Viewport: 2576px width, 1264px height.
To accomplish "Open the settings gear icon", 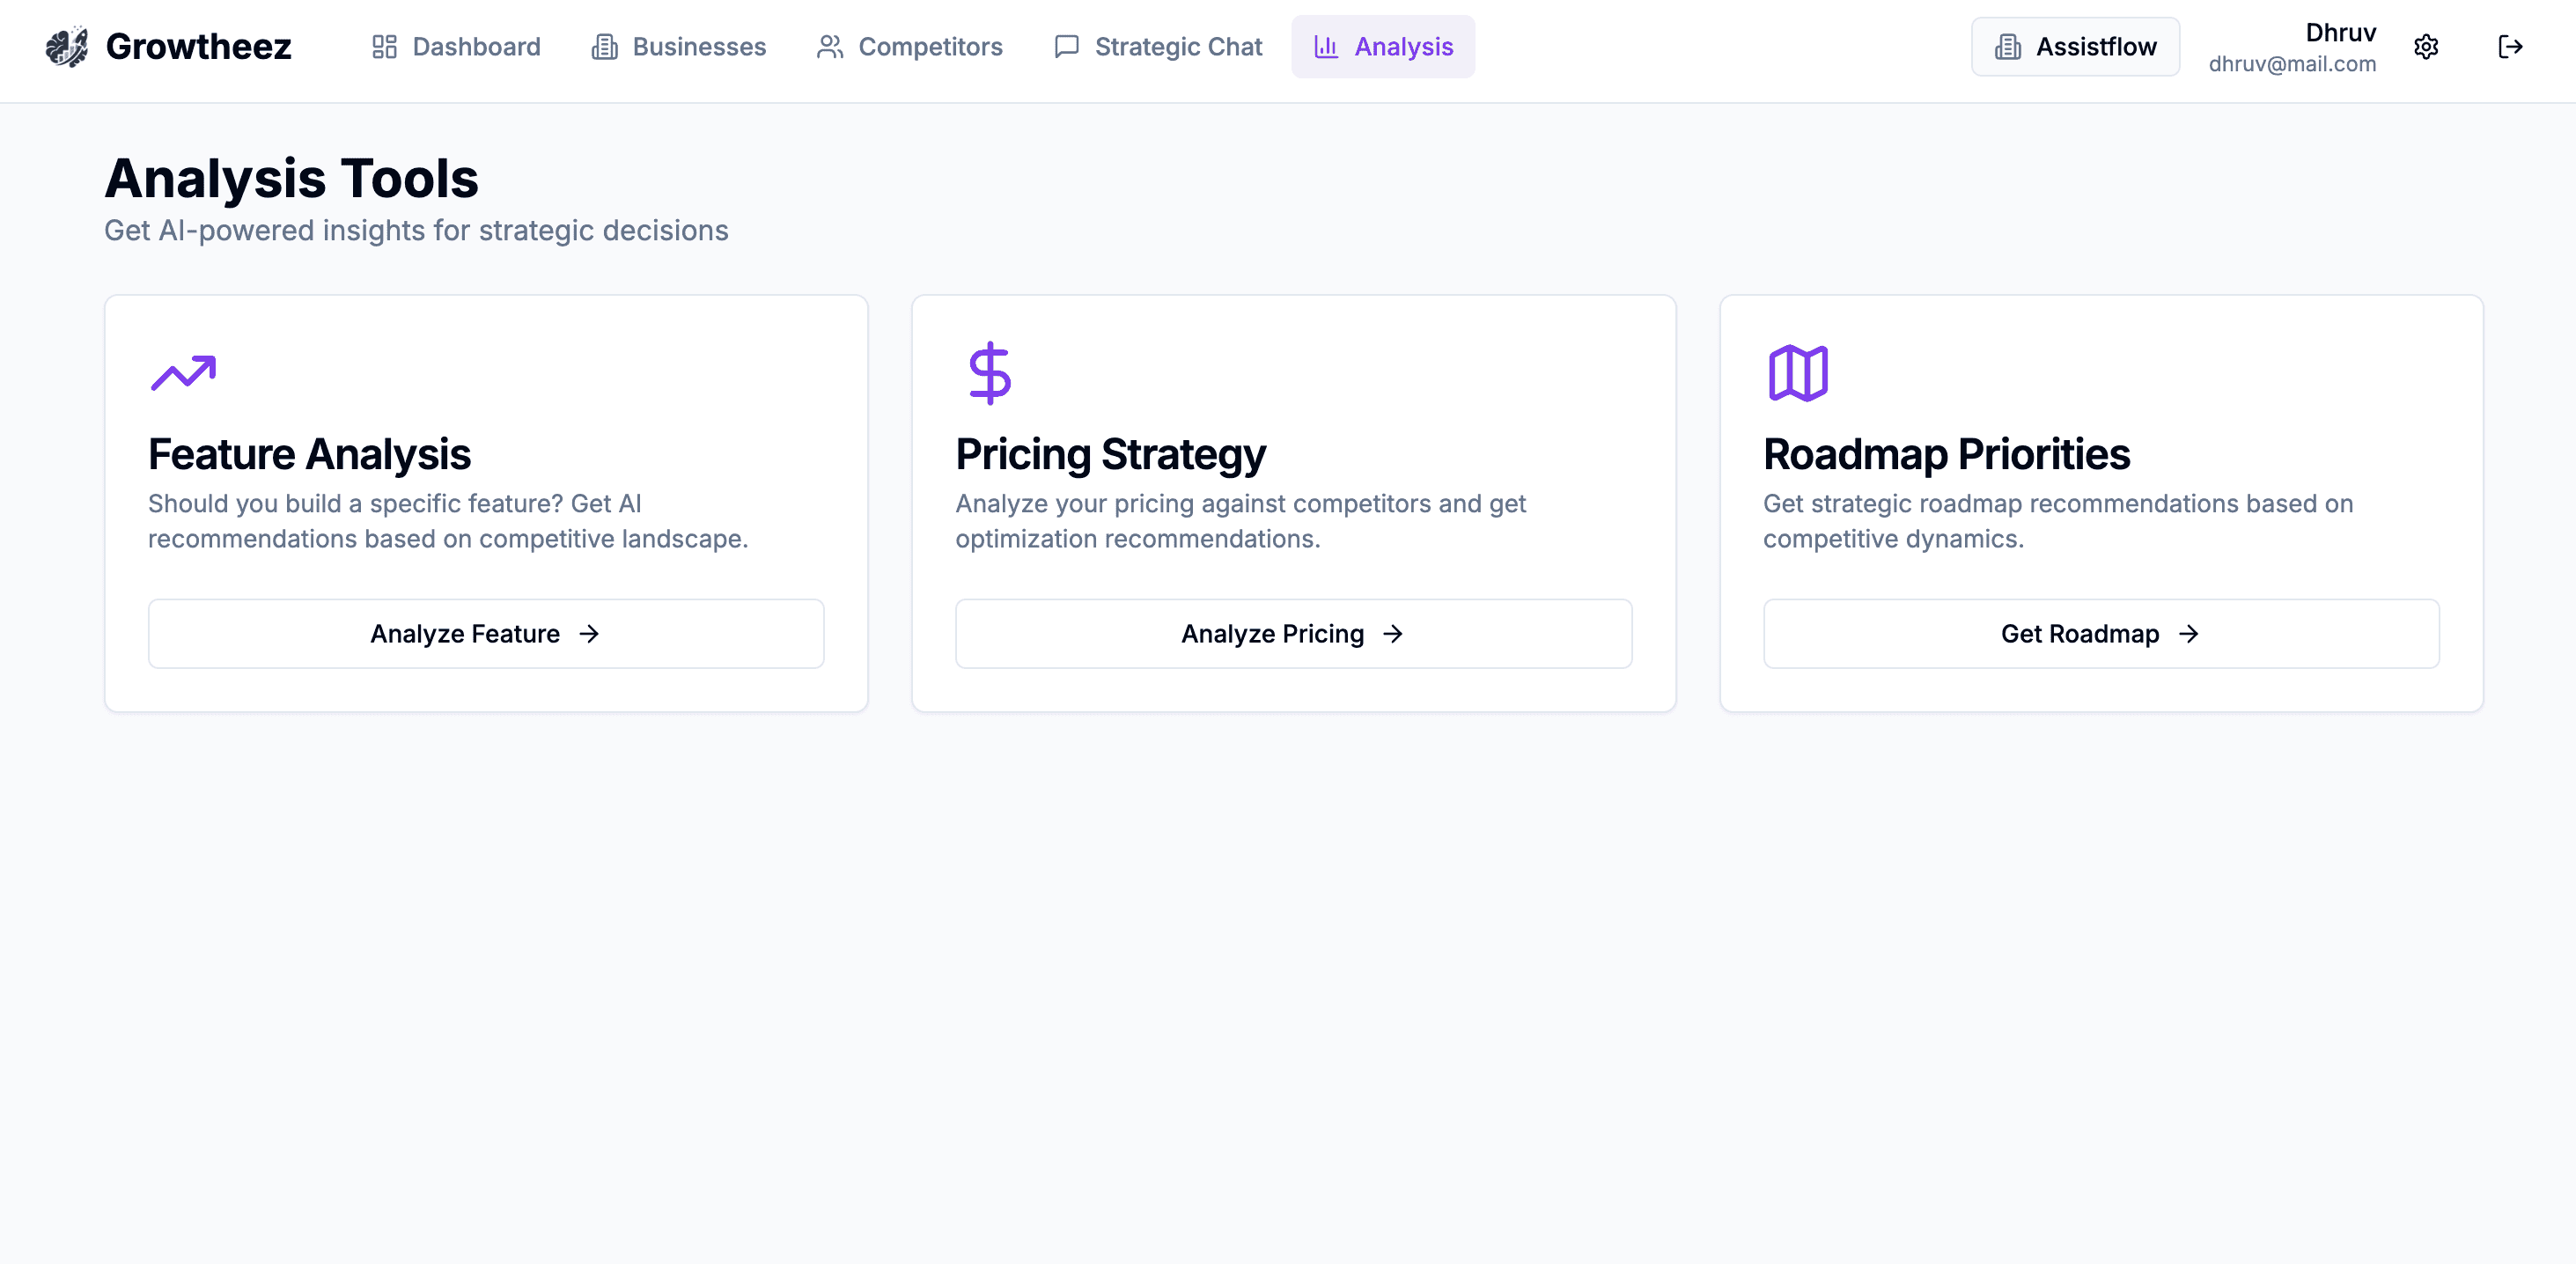I will point(2428,47).
